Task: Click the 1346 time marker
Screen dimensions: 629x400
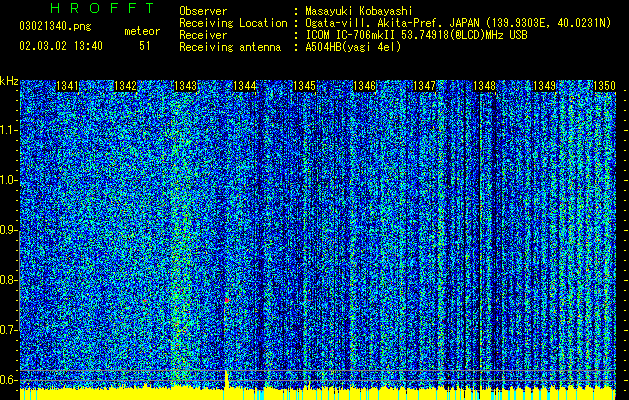Action: 364,86
